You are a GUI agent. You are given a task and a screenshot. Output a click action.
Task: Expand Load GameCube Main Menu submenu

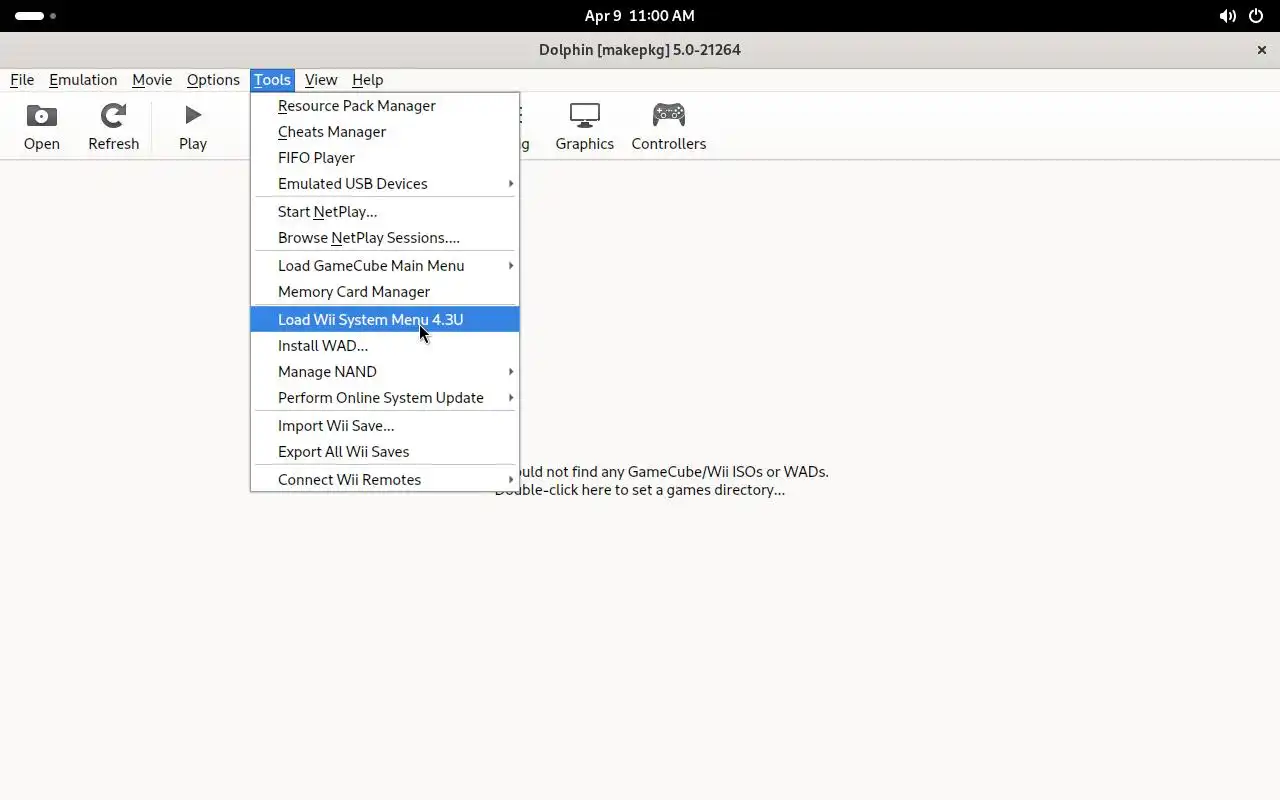click(x=385, y=266)
